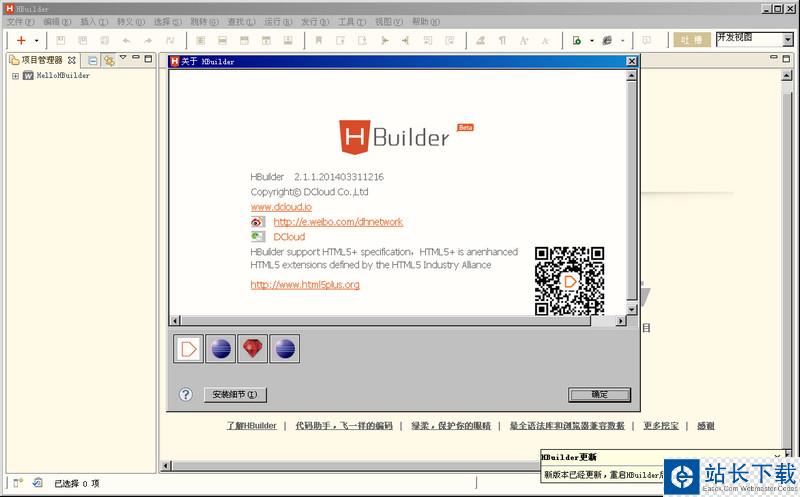Click the About dialog vertical scrollbar up arrow
The image size is (800, 497).
click(x=632, y=76)
